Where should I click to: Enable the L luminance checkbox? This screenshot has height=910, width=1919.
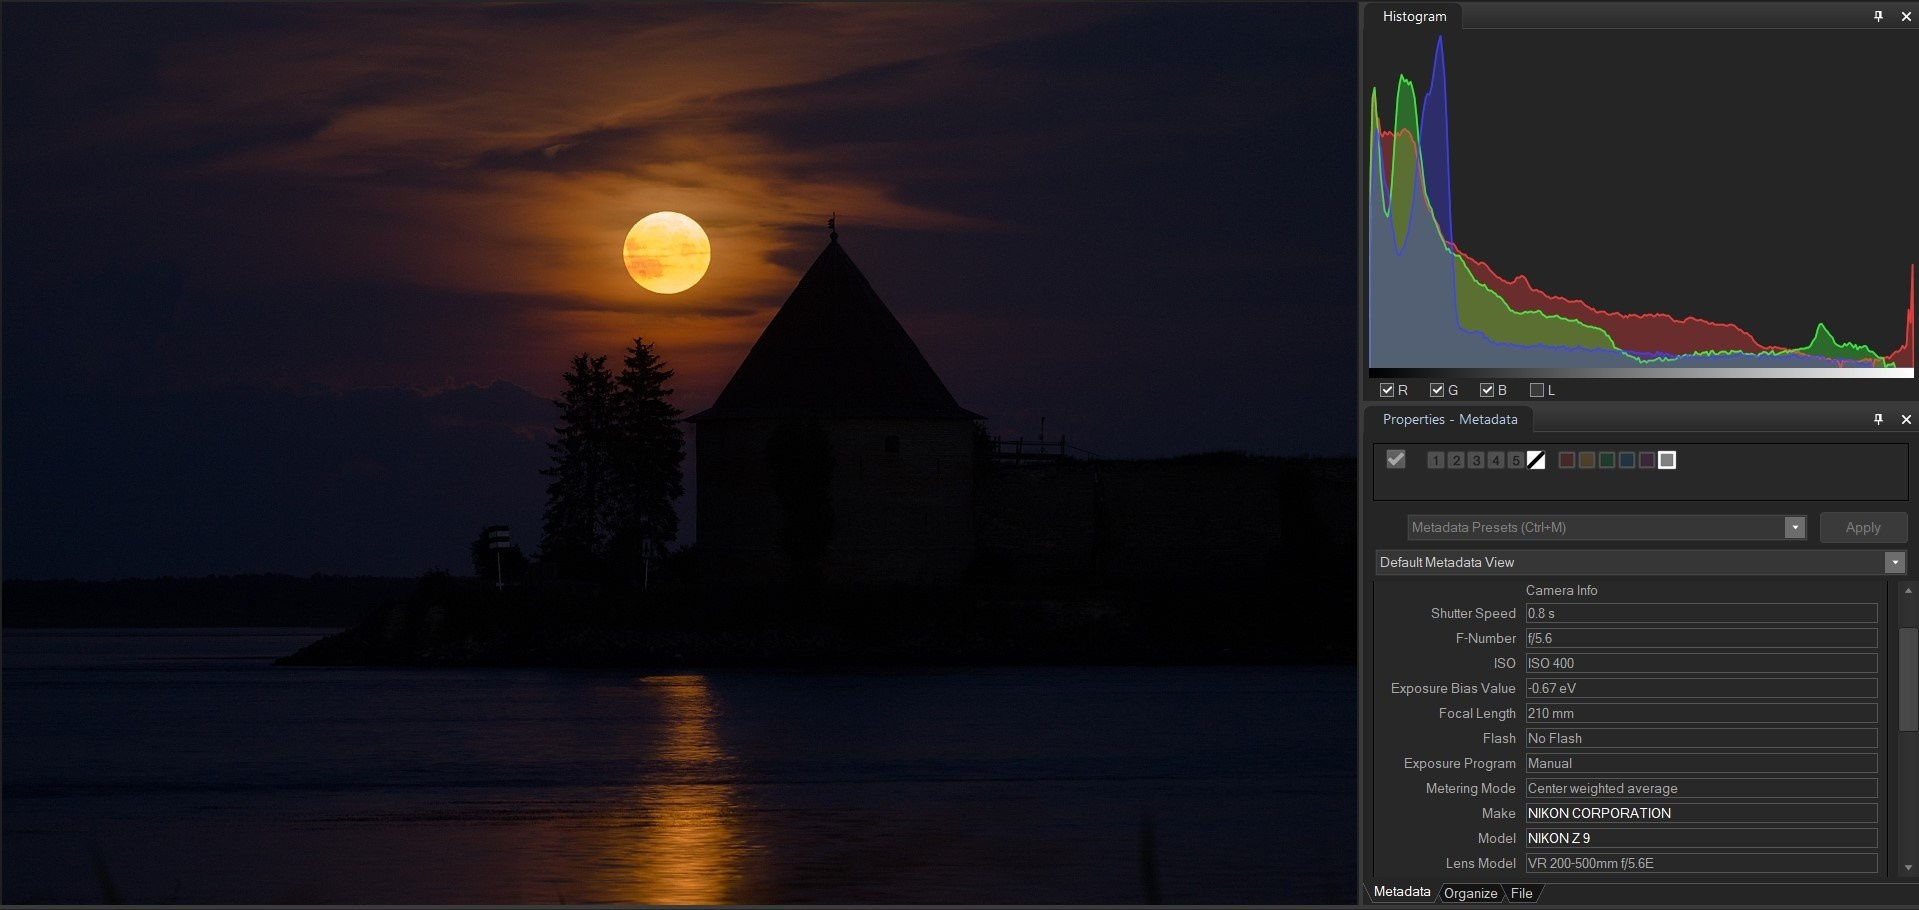pyautogui.click(x=1537, y=390)
